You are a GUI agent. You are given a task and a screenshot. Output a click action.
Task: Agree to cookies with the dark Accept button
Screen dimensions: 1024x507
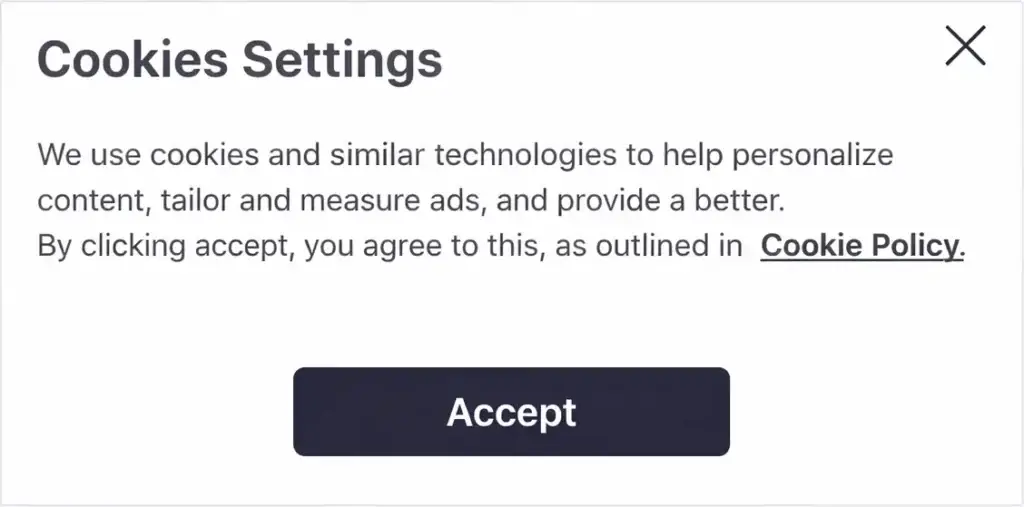[x=511, y=412]
